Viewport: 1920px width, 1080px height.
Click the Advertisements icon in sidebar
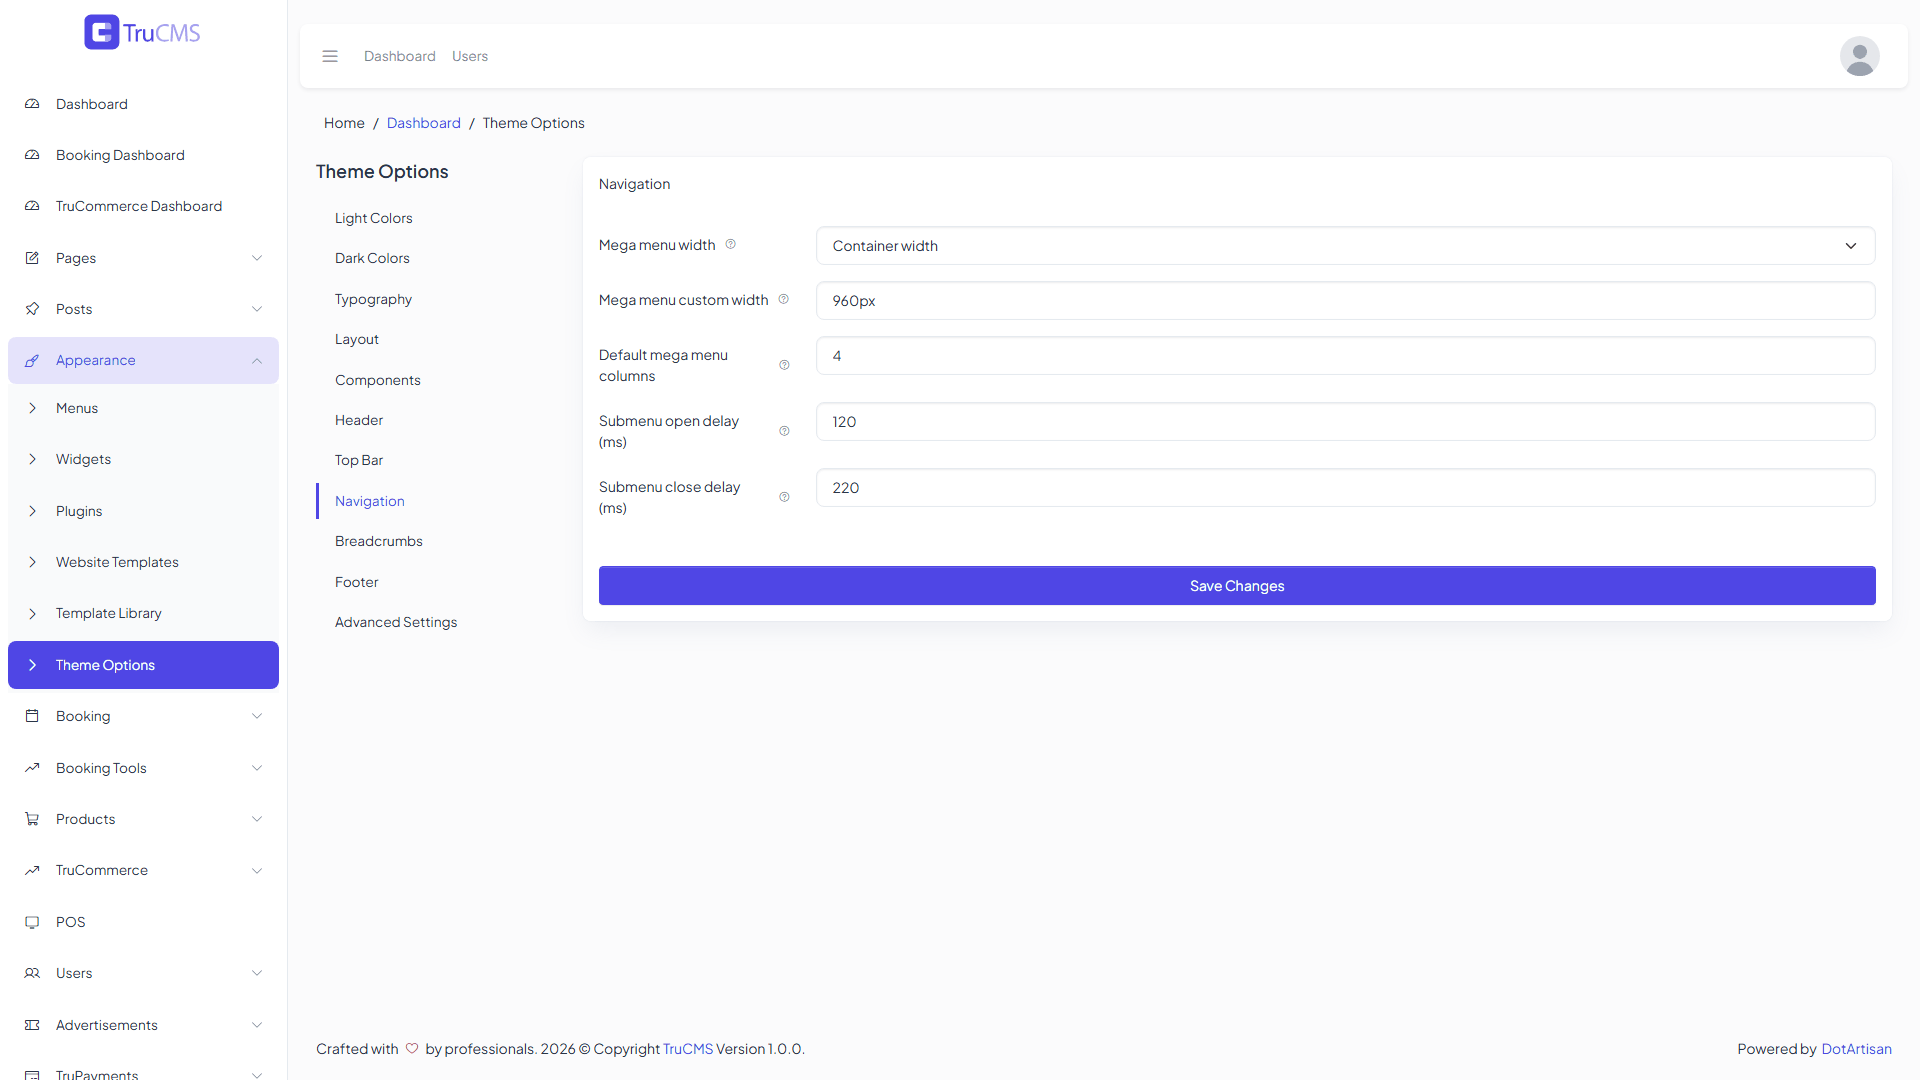coord(32,1025)
